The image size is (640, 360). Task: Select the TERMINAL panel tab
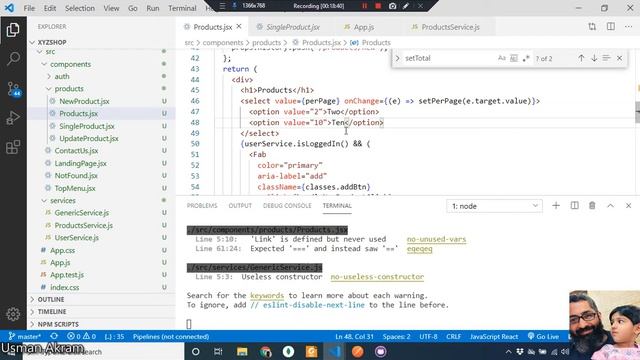point(337,206)
